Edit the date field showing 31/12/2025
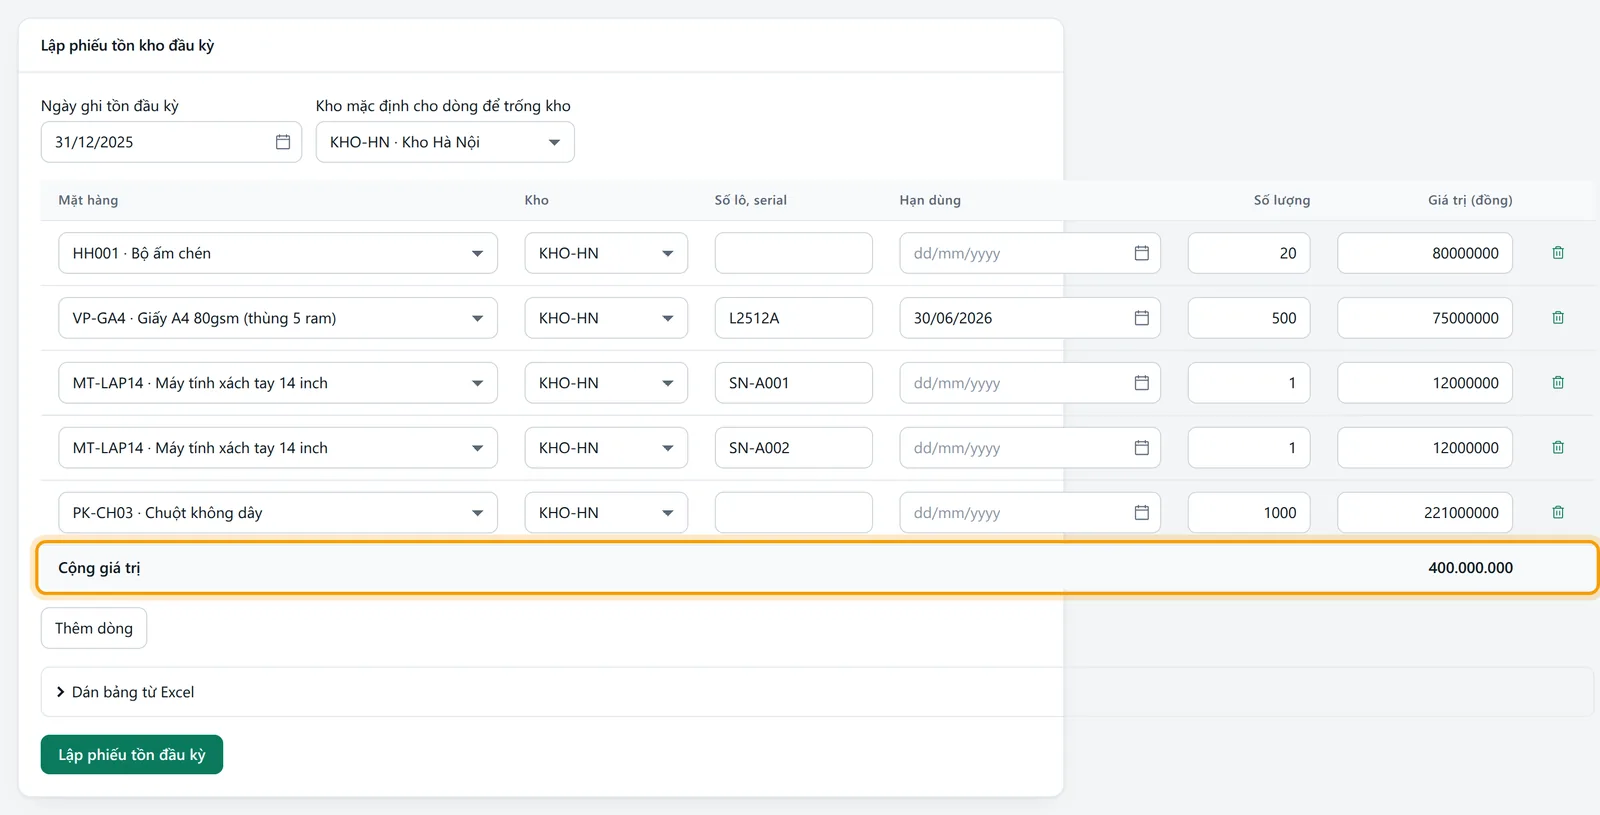 click(171, 142)
